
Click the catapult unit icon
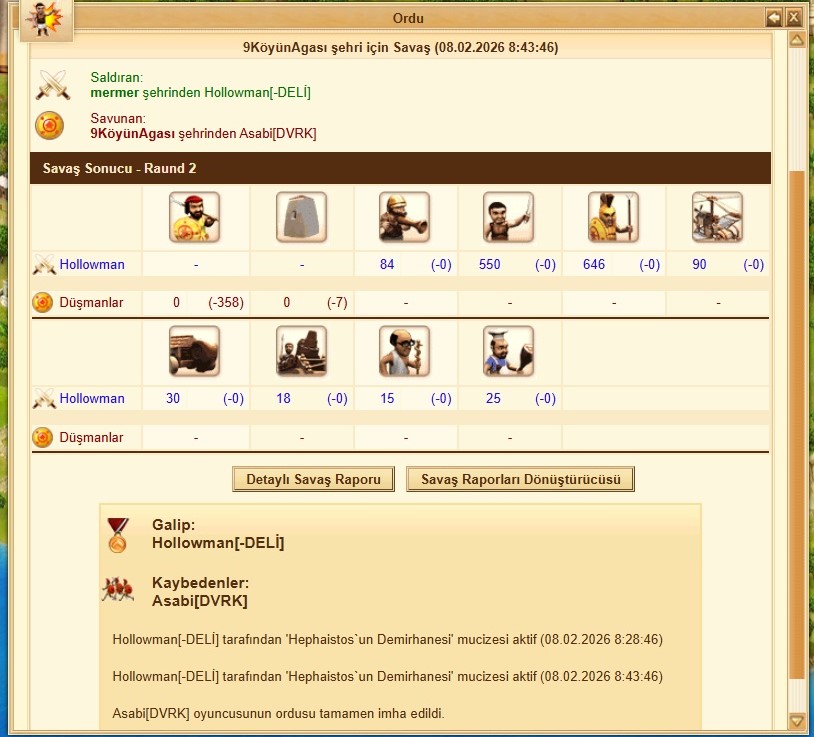coord(302,351)
